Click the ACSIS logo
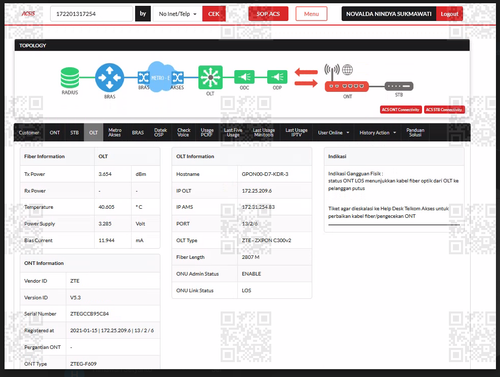This screenshot has width=500, height=377. coord(28,13)
